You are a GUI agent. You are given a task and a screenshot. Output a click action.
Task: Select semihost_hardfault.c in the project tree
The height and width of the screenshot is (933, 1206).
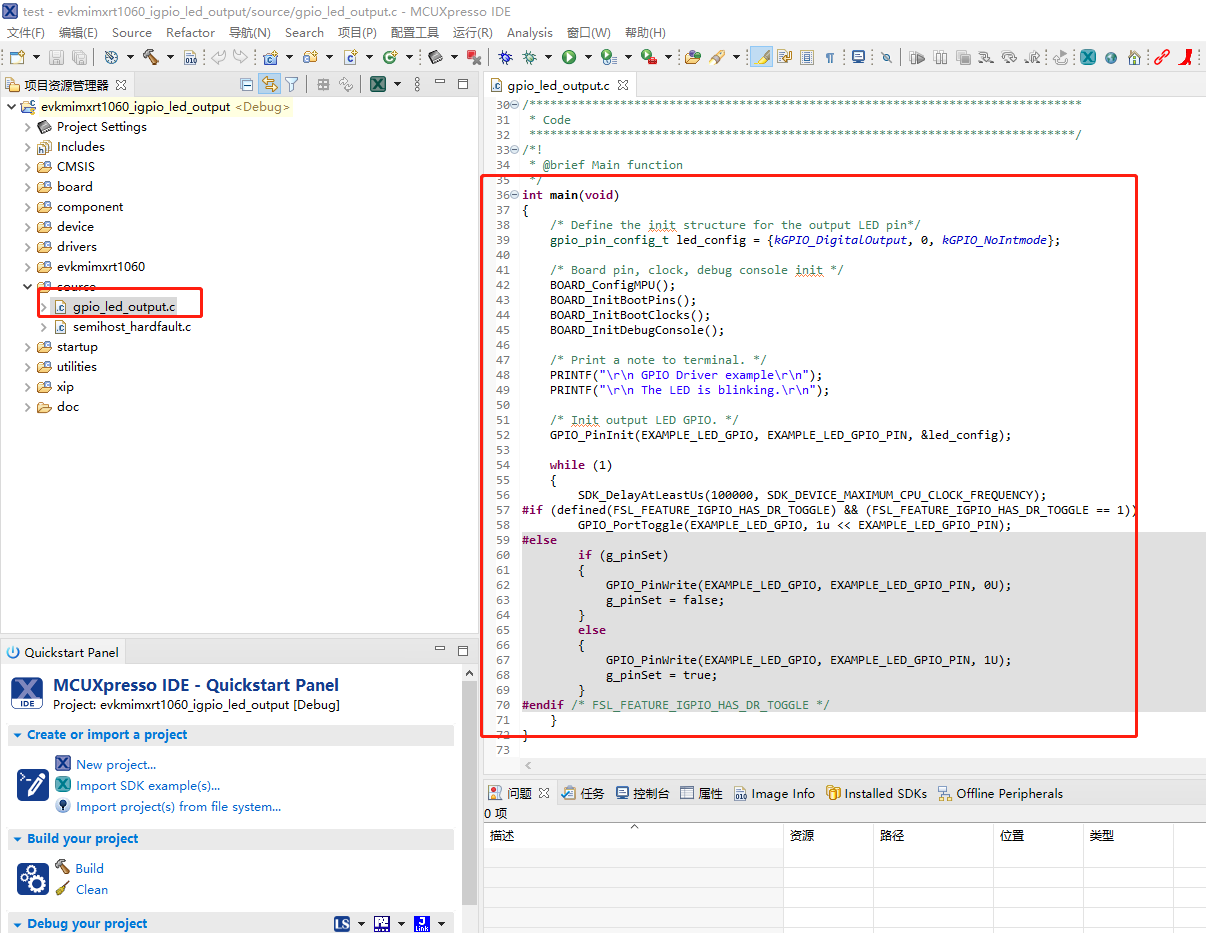click(x=132, y=327)
